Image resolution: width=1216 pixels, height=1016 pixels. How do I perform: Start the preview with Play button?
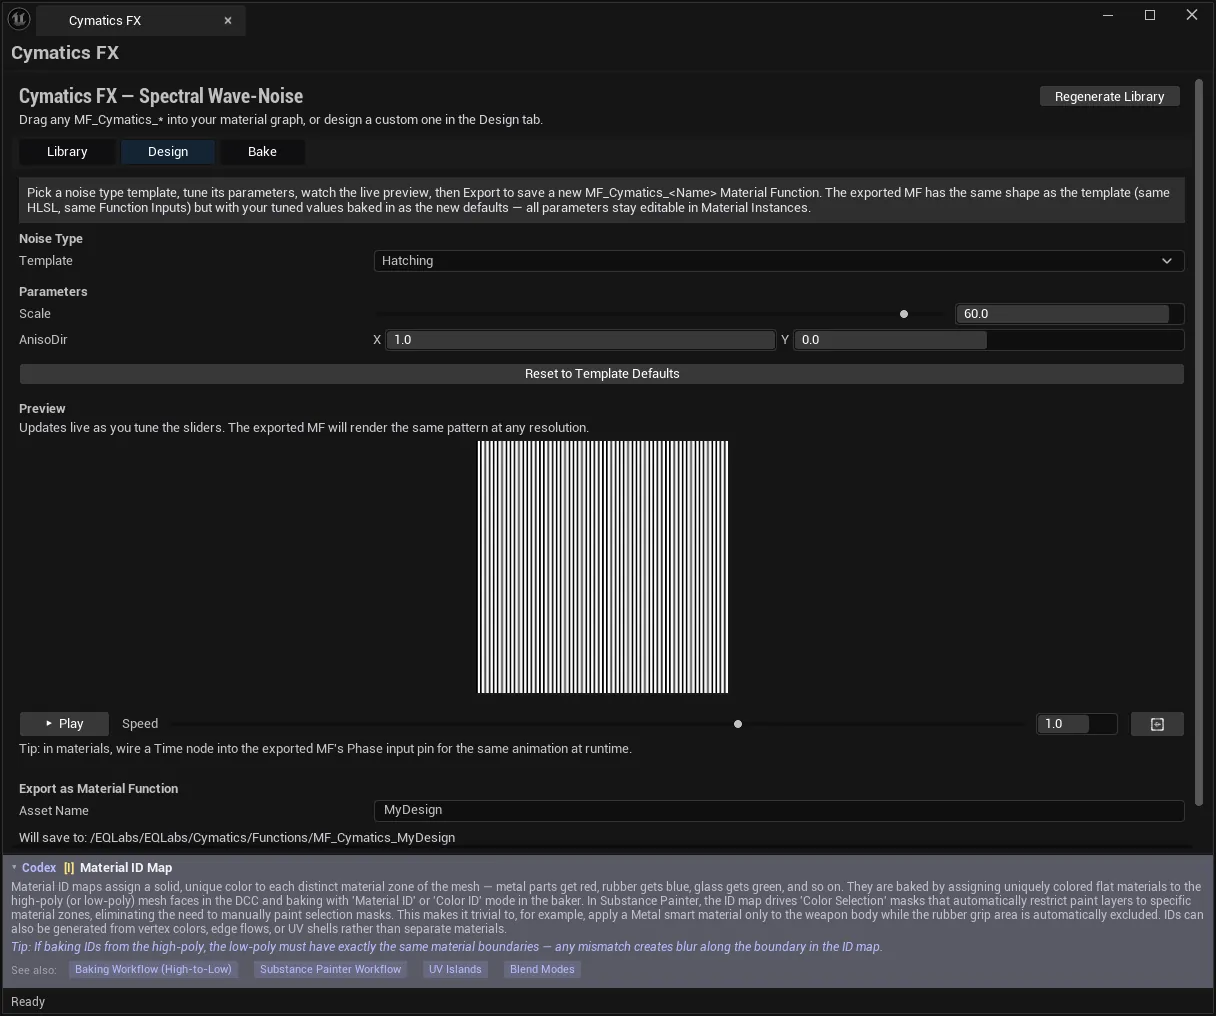65,724
